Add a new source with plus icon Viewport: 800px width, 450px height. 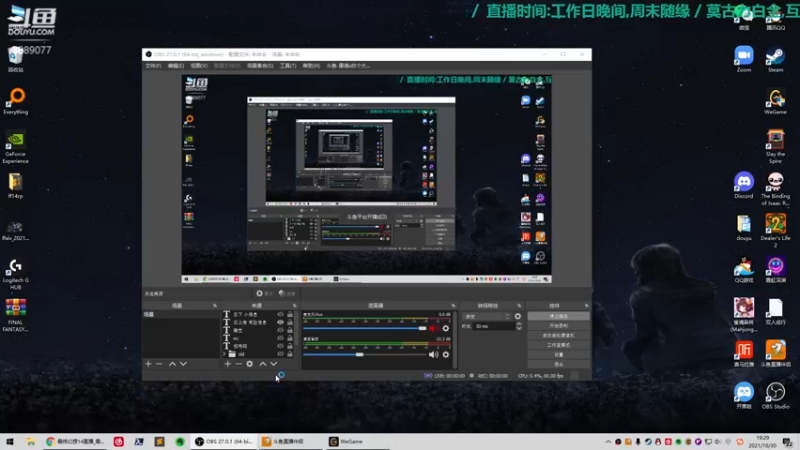point(228,364)
